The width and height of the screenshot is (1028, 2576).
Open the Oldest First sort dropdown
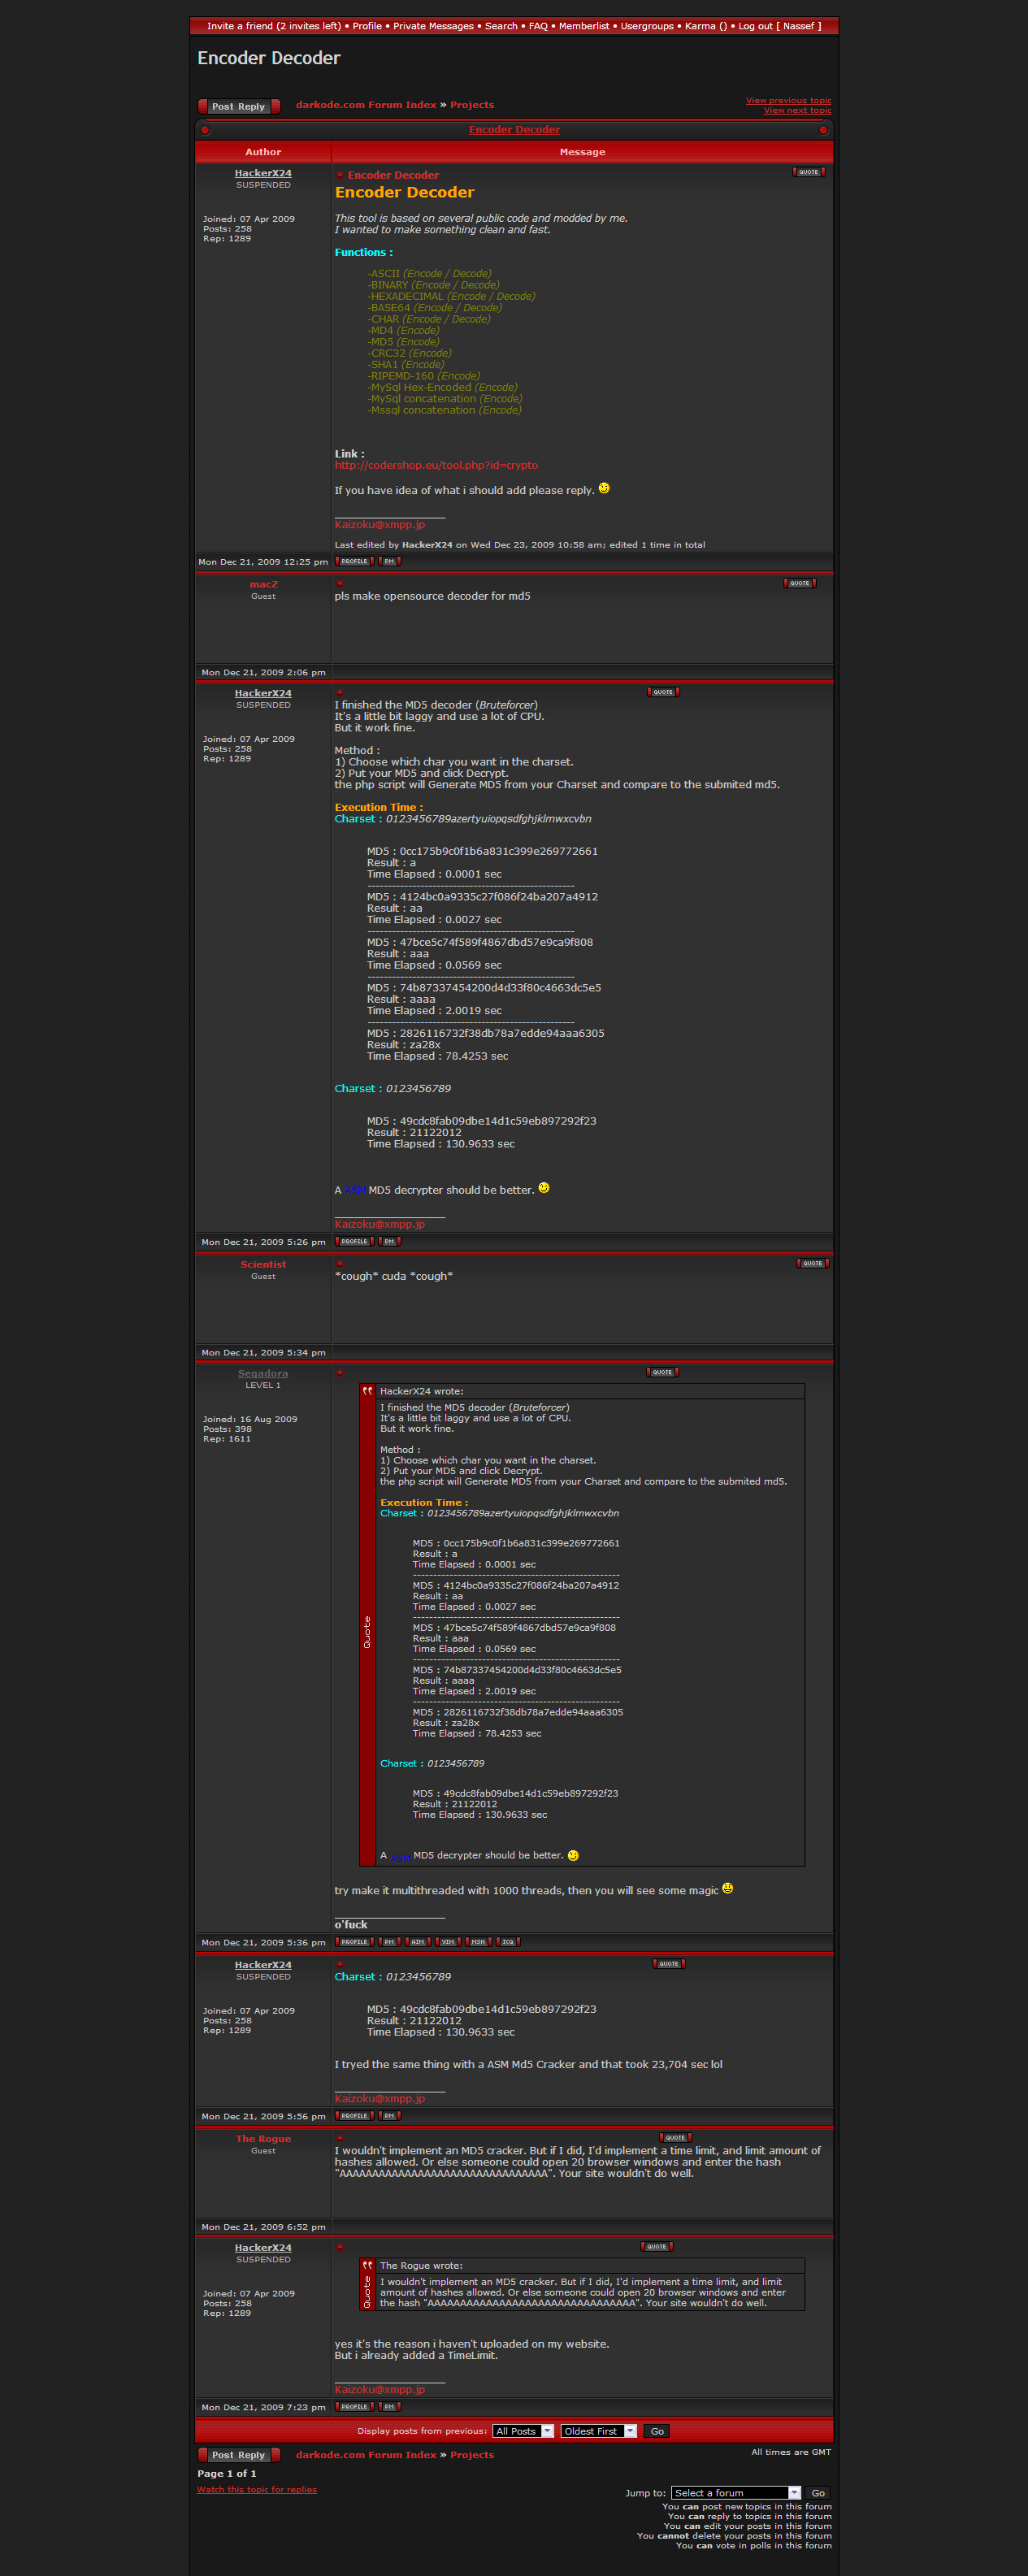[598, 2431]
